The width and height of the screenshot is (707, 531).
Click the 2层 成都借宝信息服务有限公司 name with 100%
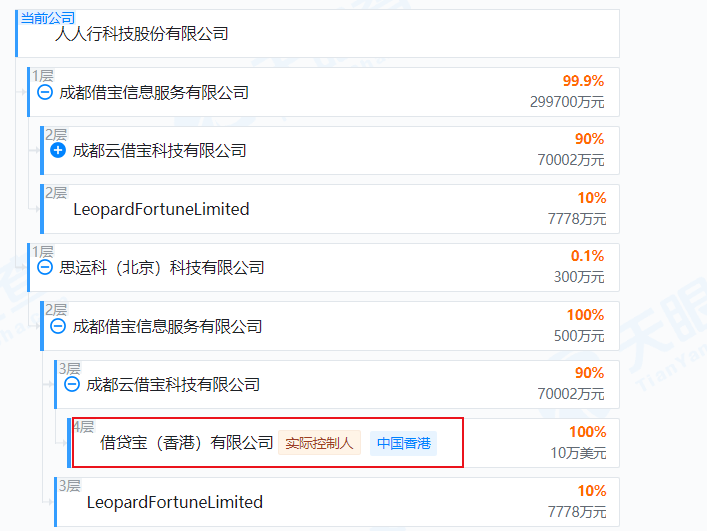click(x=167, y=326)
